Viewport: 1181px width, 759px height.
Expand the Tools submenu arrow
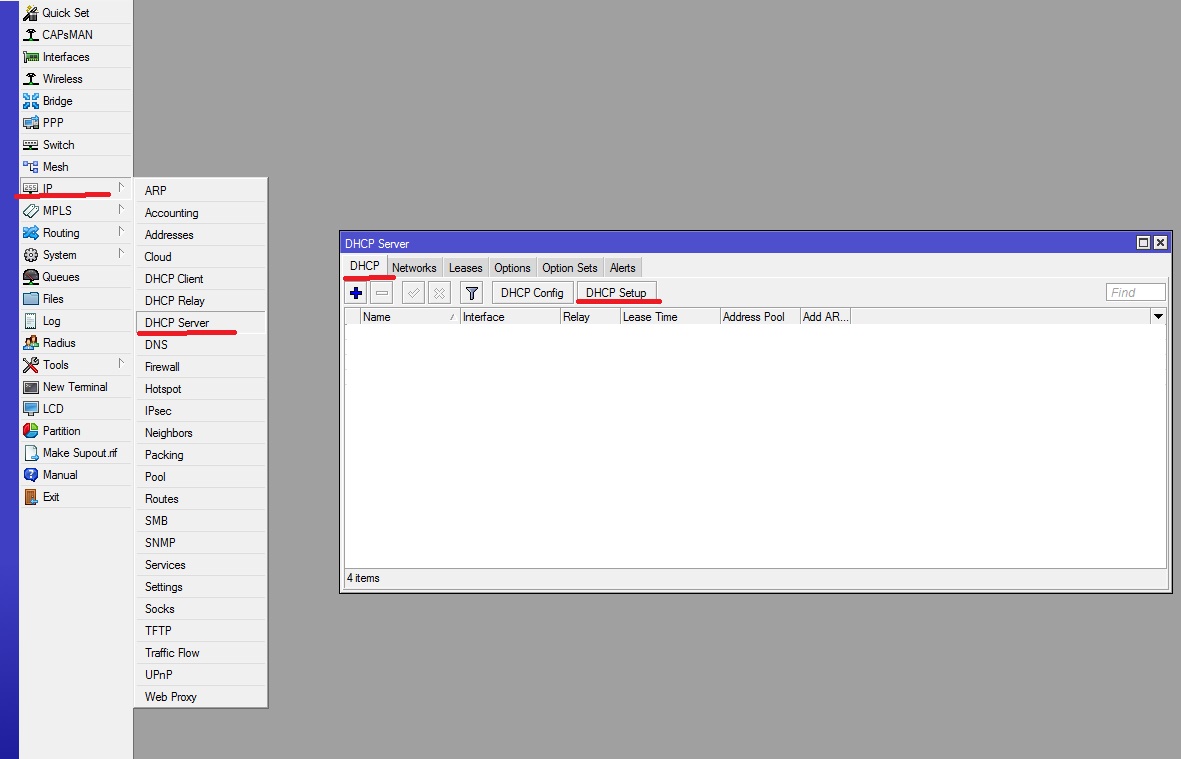pyautogui.click(x=121, y=364)
